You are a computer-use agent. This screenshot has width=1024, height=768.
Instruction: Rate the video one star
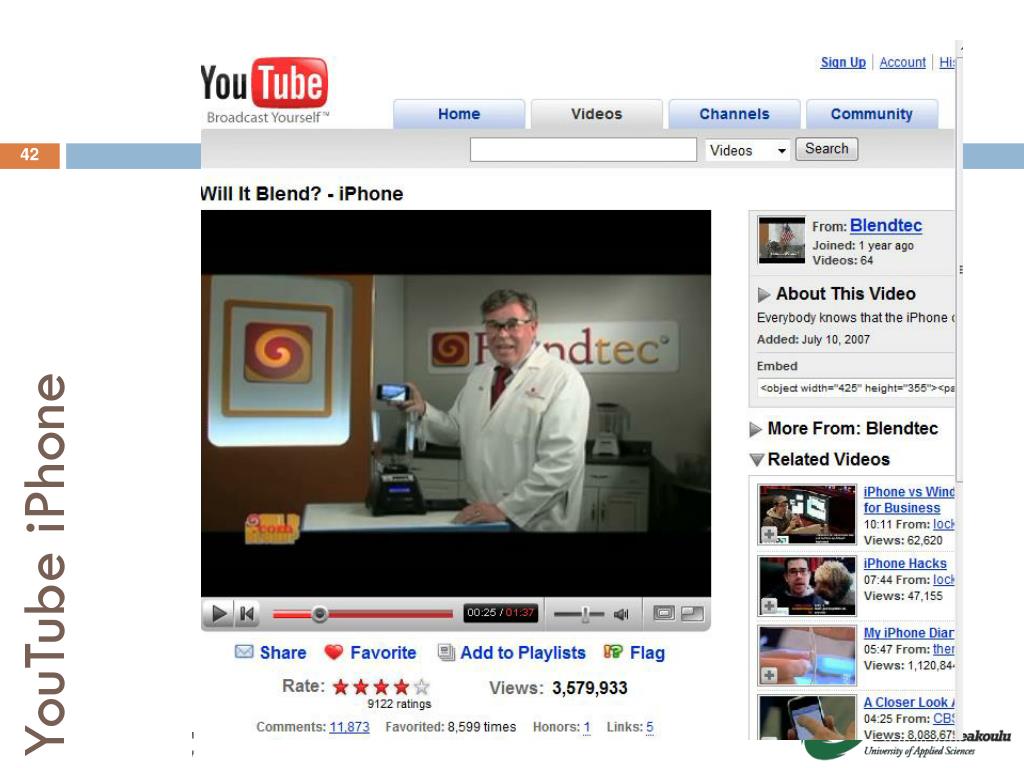pyautogui.click(x=340, y=687)
